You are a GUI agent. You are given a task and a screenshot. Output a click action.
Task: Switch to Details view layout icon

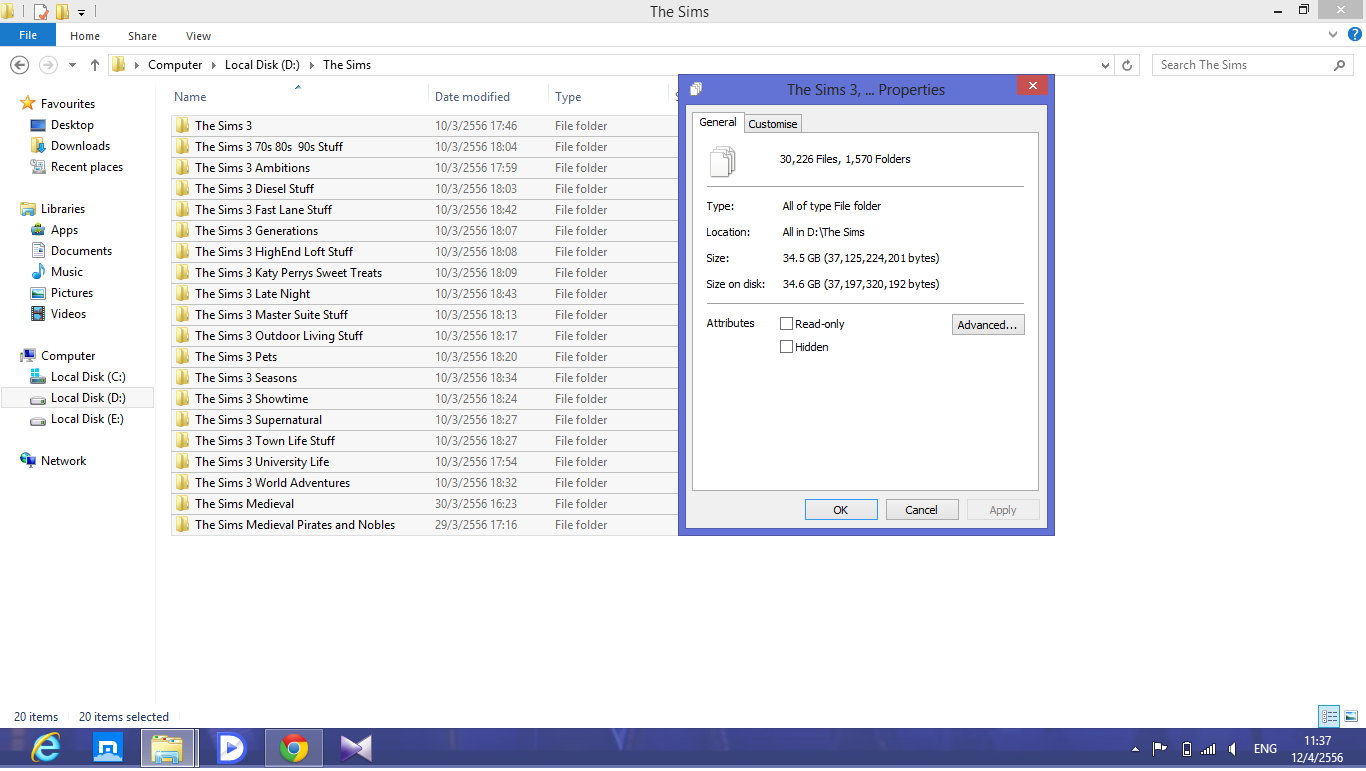[x=1329, y=716]
